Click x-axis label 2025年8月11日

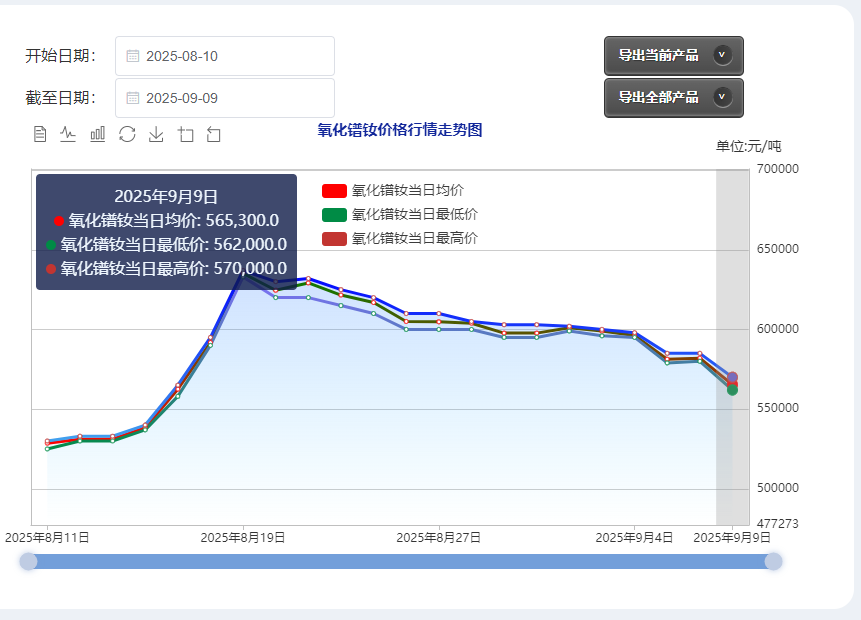47,538
